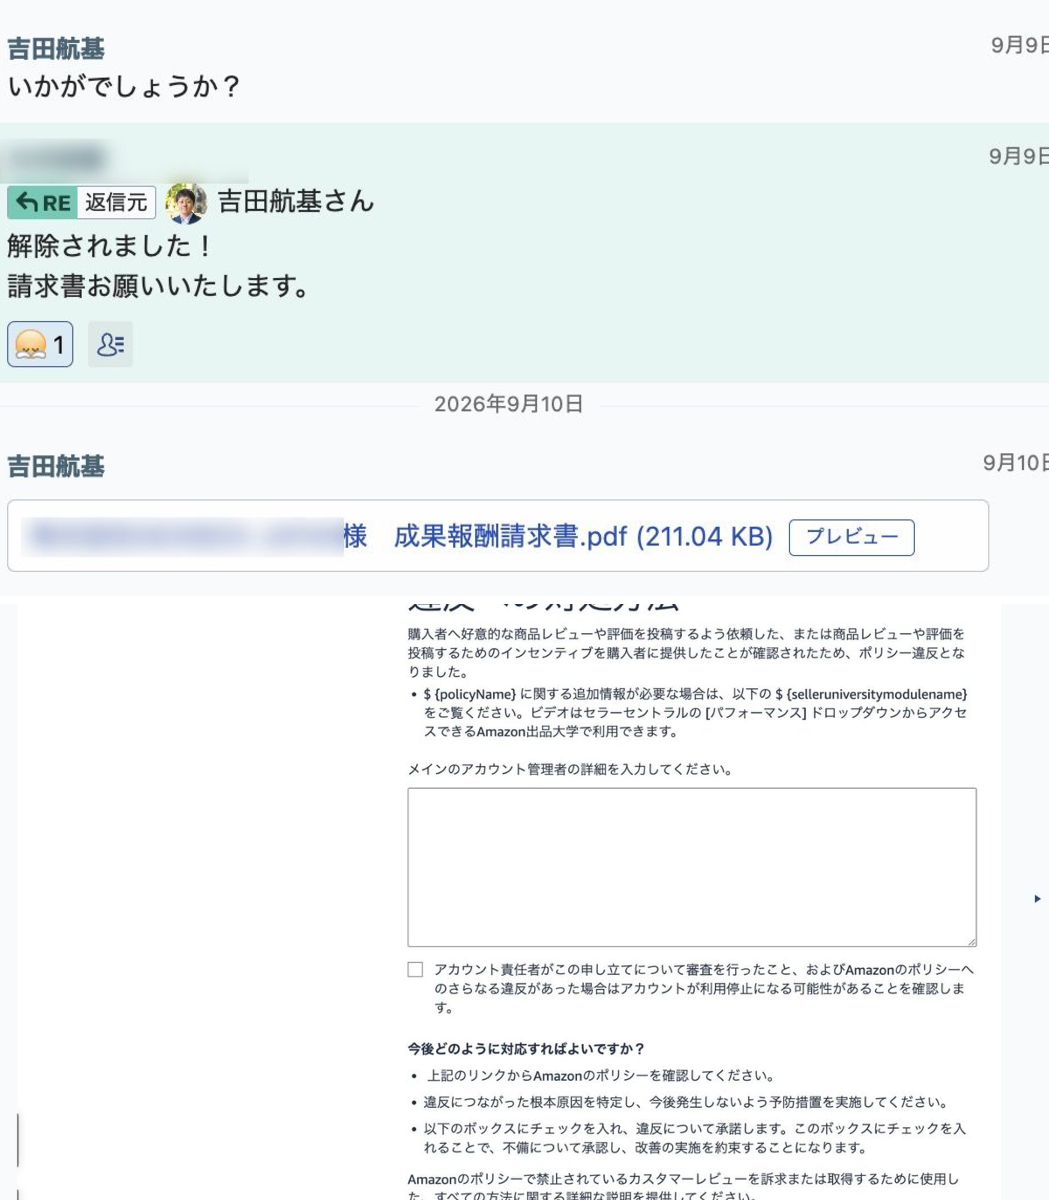Click the text 請求書お願いいたします。
The image size is (1049, 1200).
pos(160,286)
